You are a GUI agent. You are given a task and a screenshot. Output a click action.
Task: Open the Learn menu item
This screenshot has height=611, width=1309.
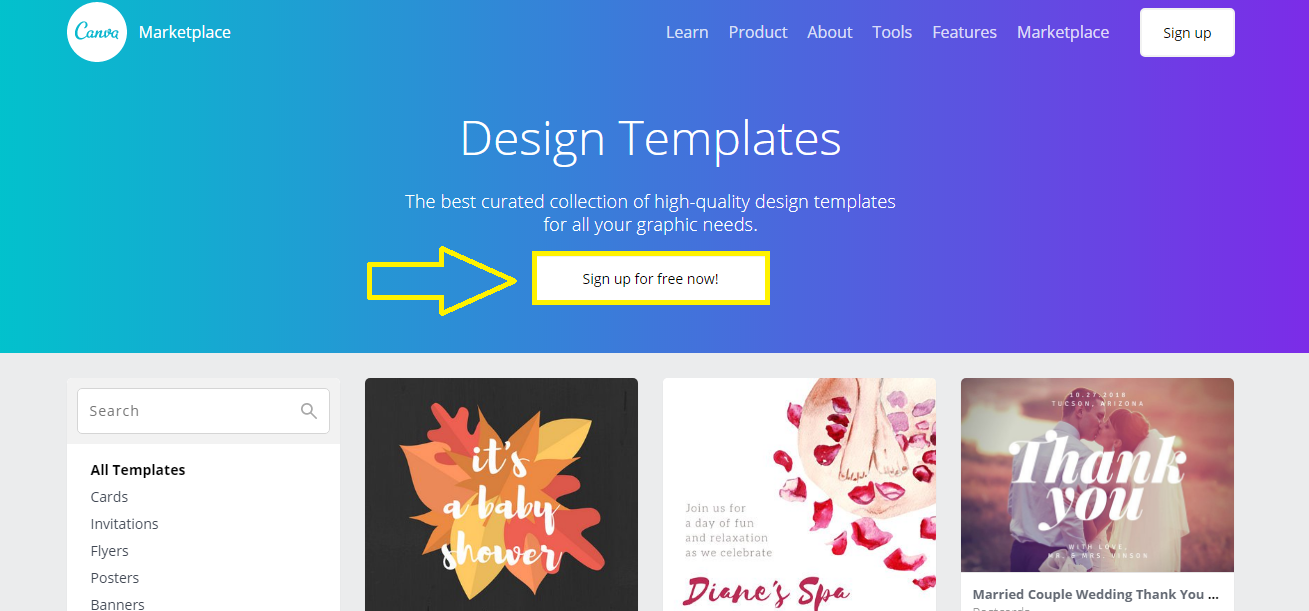(687, 32)
